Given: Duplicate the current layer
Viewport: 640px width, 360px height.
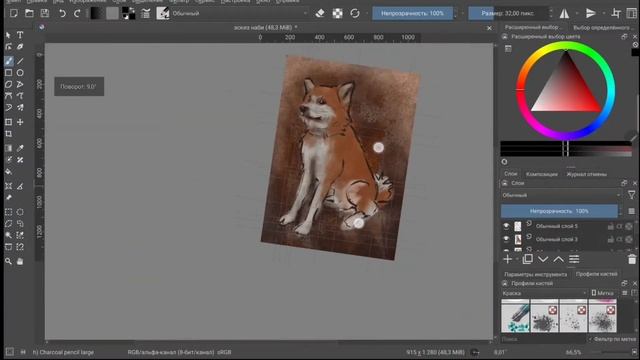Looking at the screenshot, I should 527,259.
